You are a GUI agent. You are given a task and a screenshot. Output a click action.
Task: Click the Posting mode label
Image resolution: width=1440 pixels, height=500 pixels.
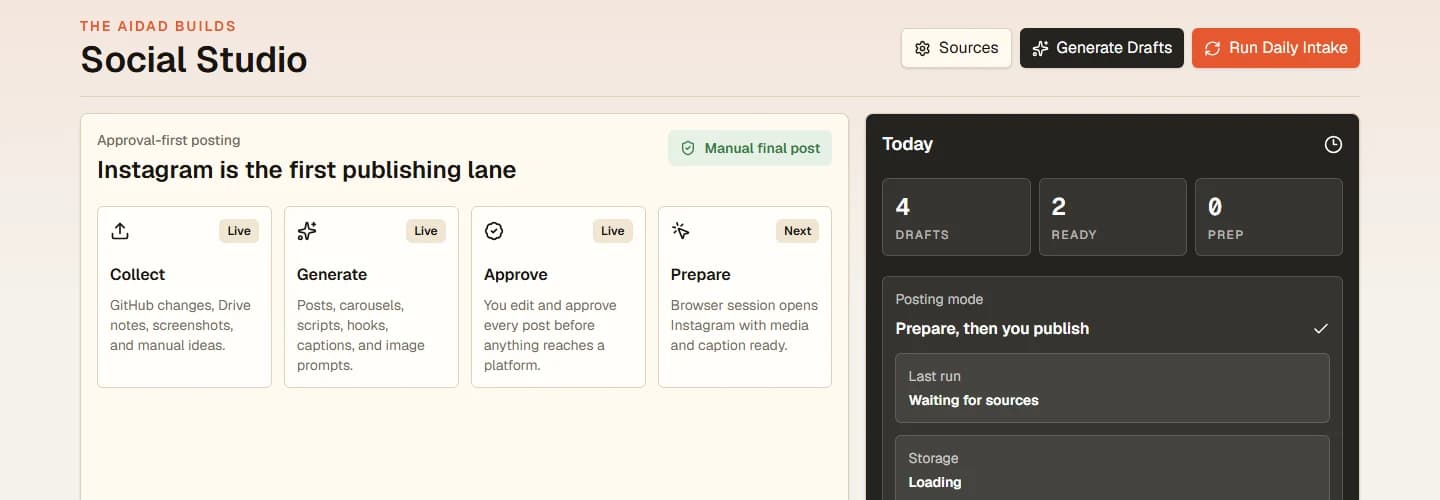click(939, 299)
